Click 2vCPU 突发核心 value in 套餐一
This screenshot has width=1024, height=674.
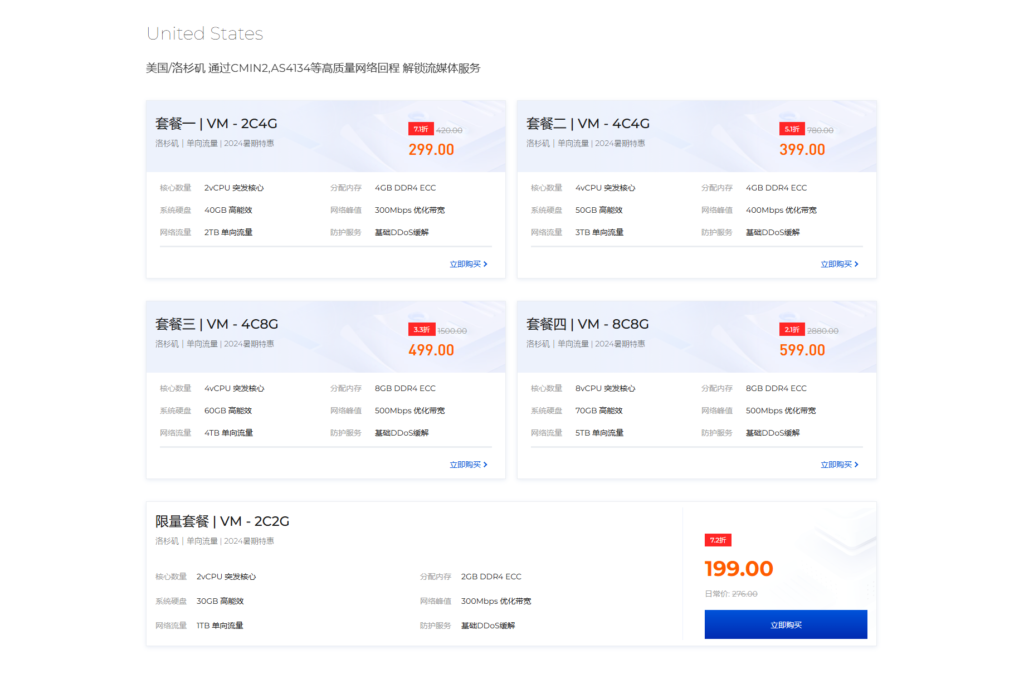(x=234, y=188)
